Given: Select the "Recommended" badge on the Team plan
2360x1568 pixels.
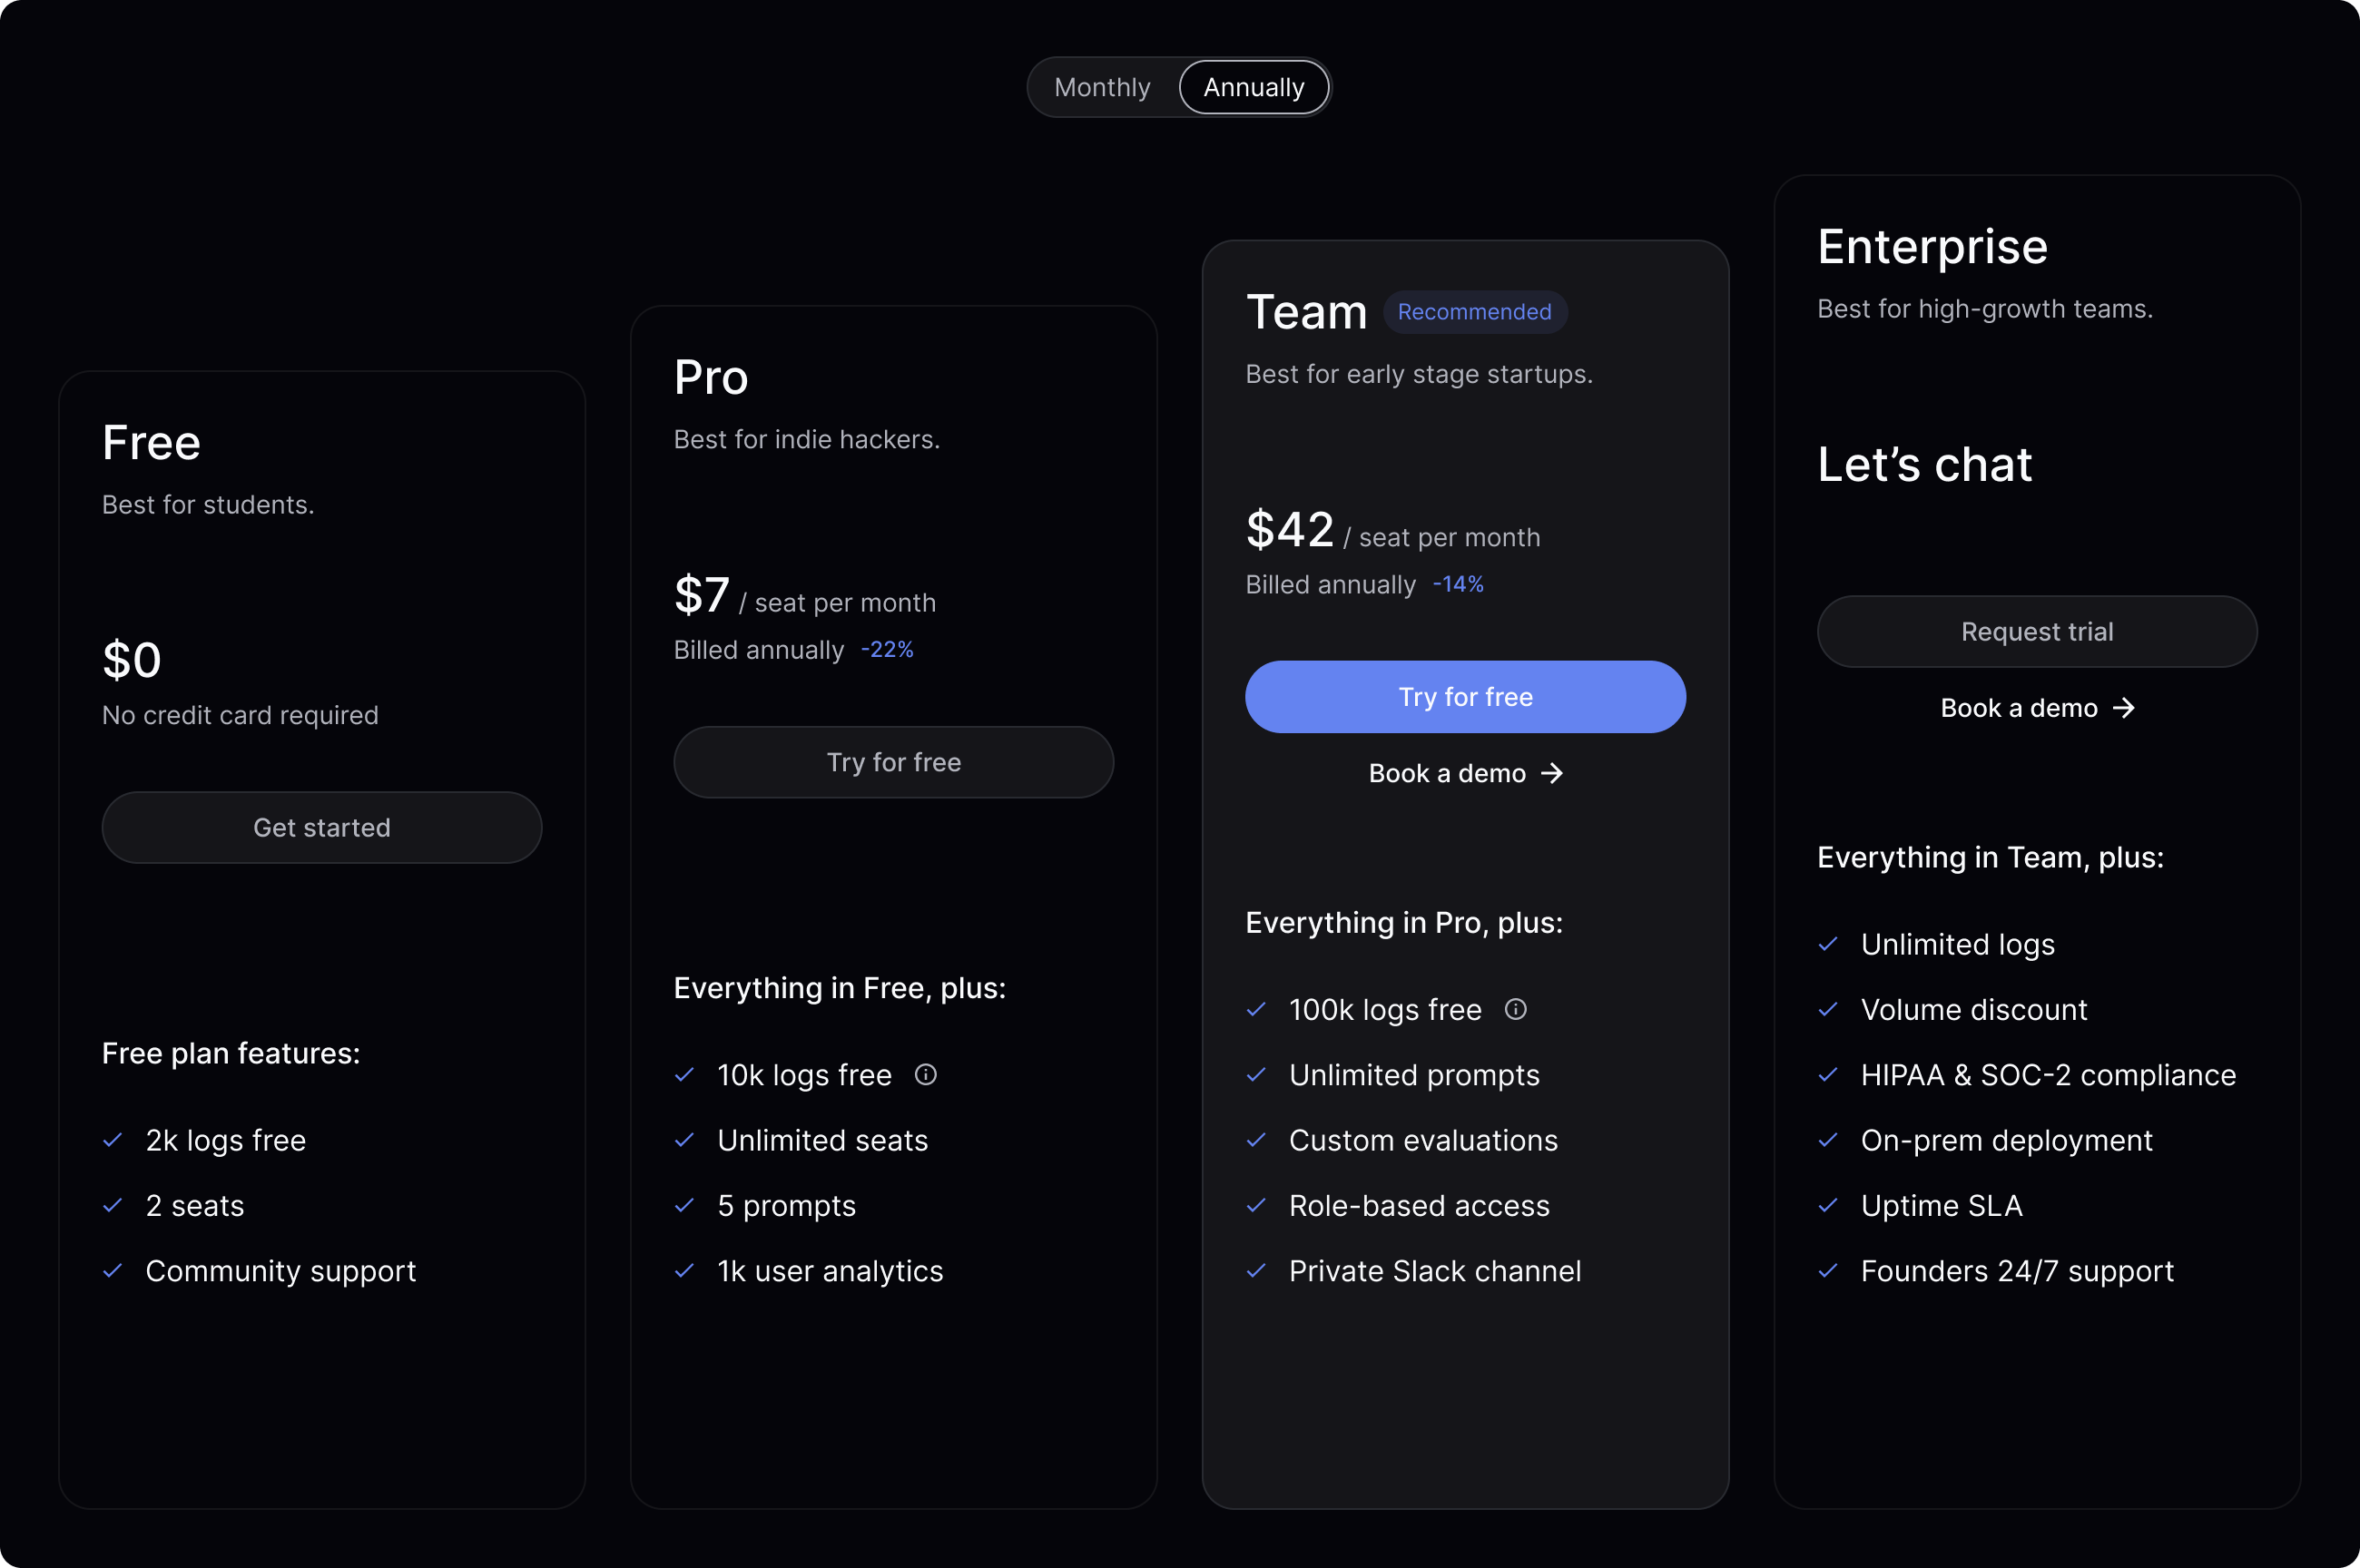Looking at the screenshot, I should 1475,312.
